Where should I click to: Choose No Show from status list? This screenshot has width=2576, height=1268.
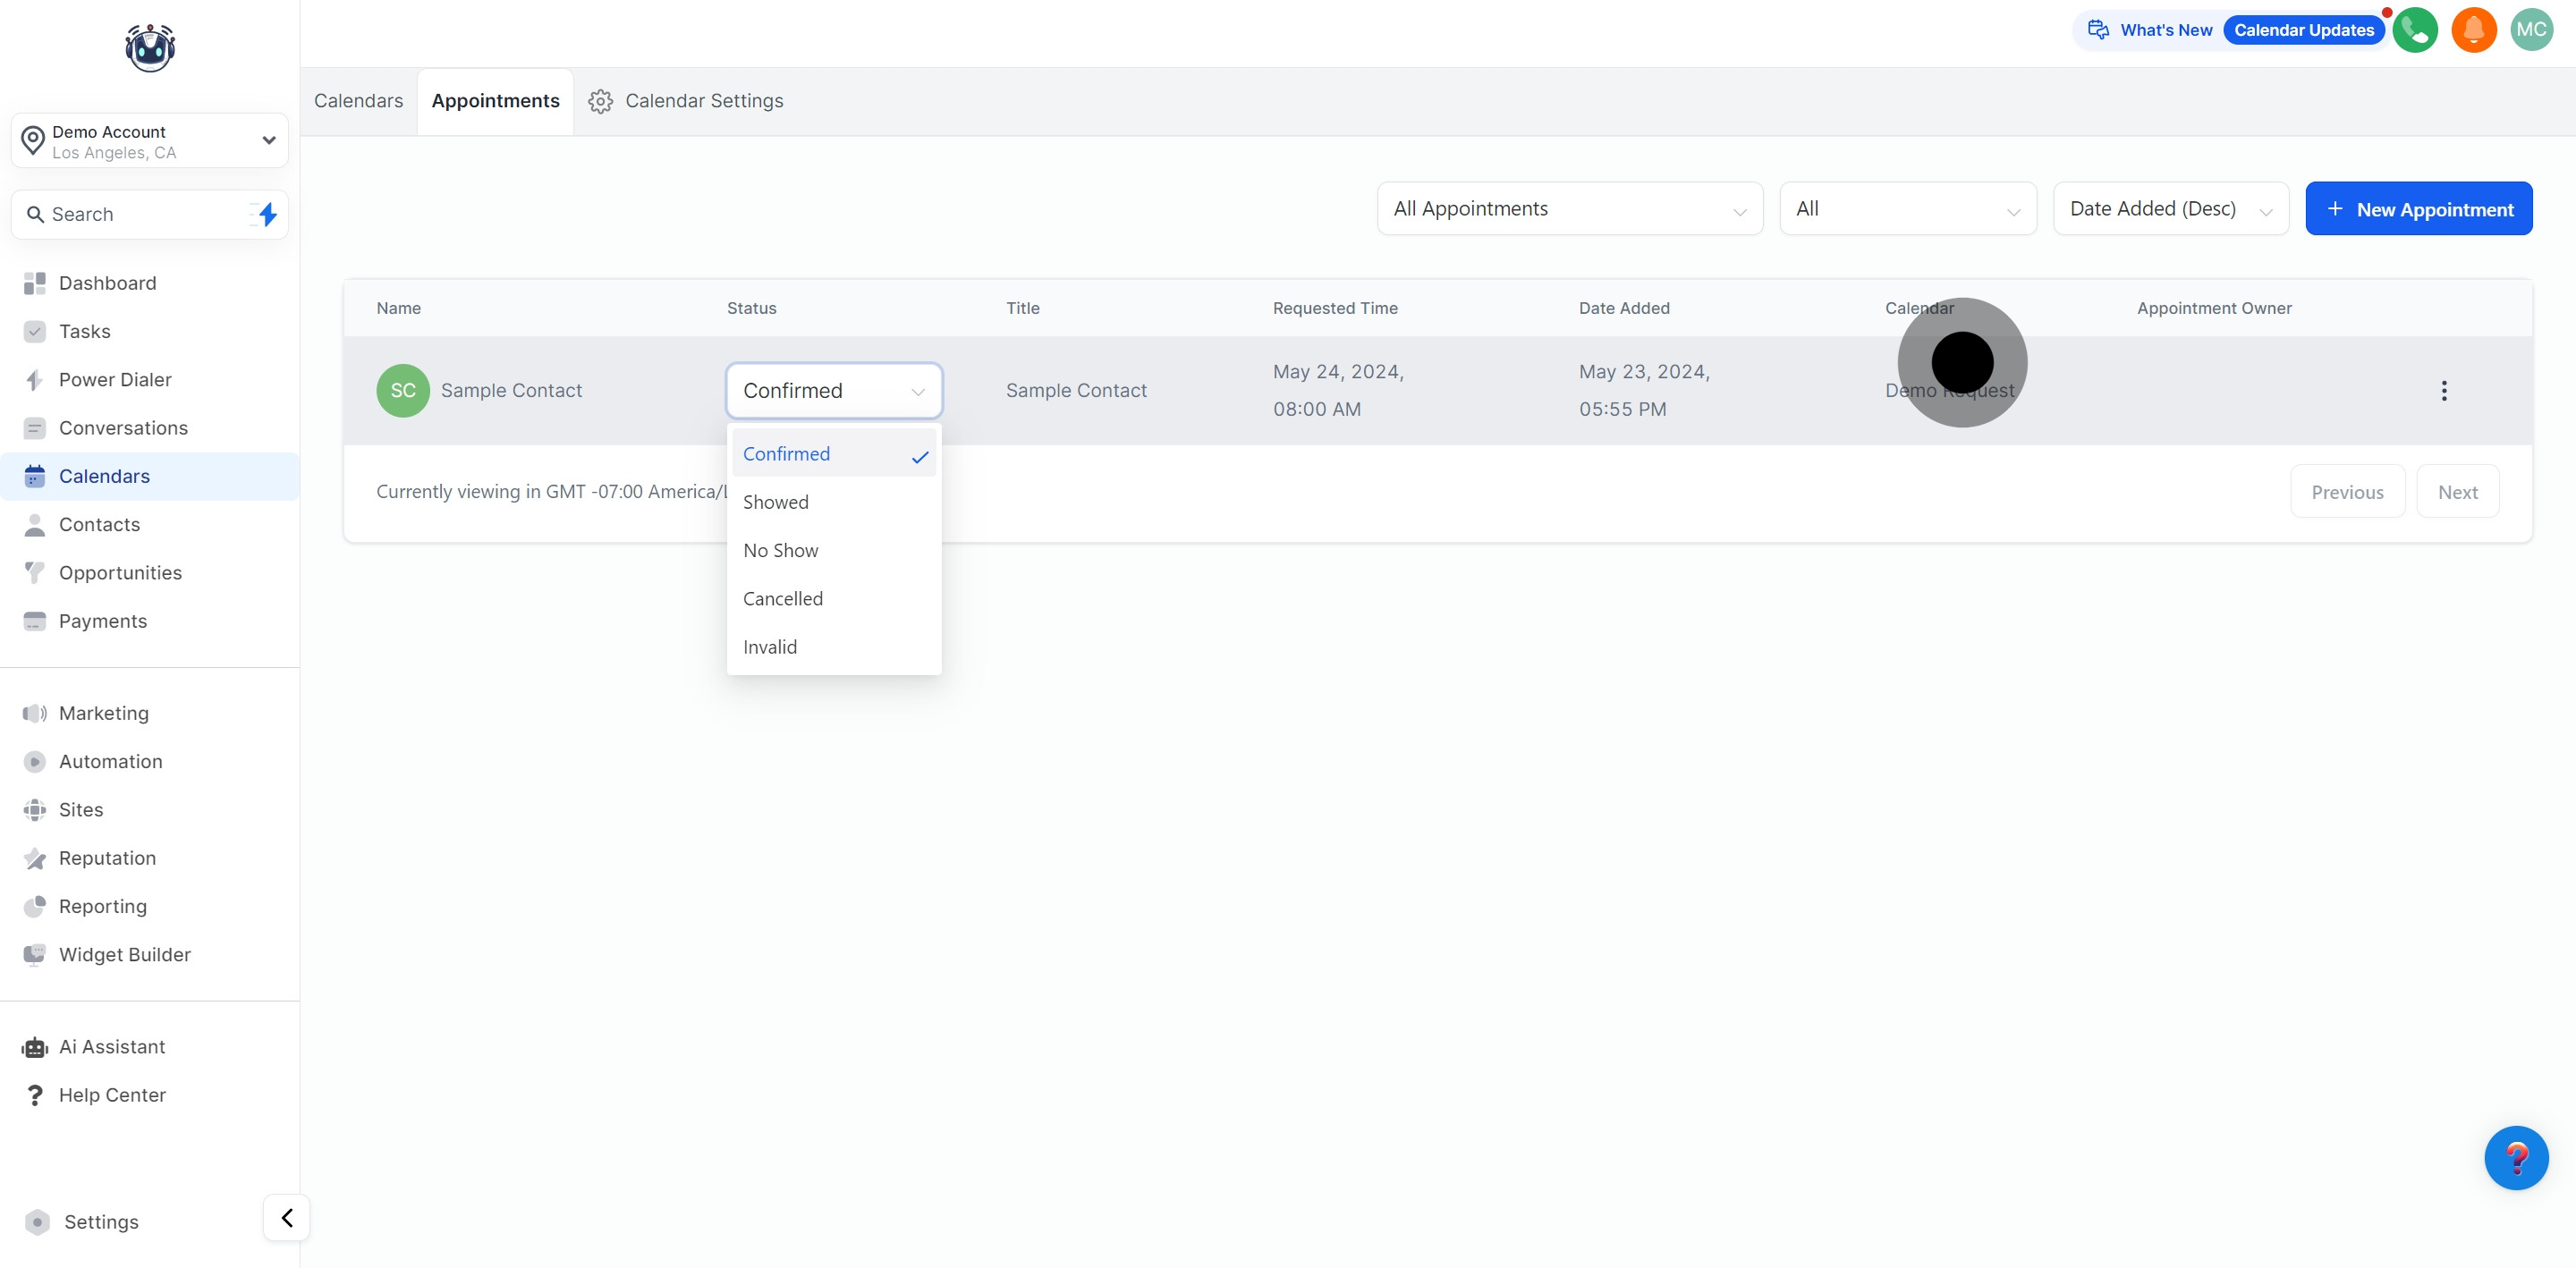tap(780, 550)
